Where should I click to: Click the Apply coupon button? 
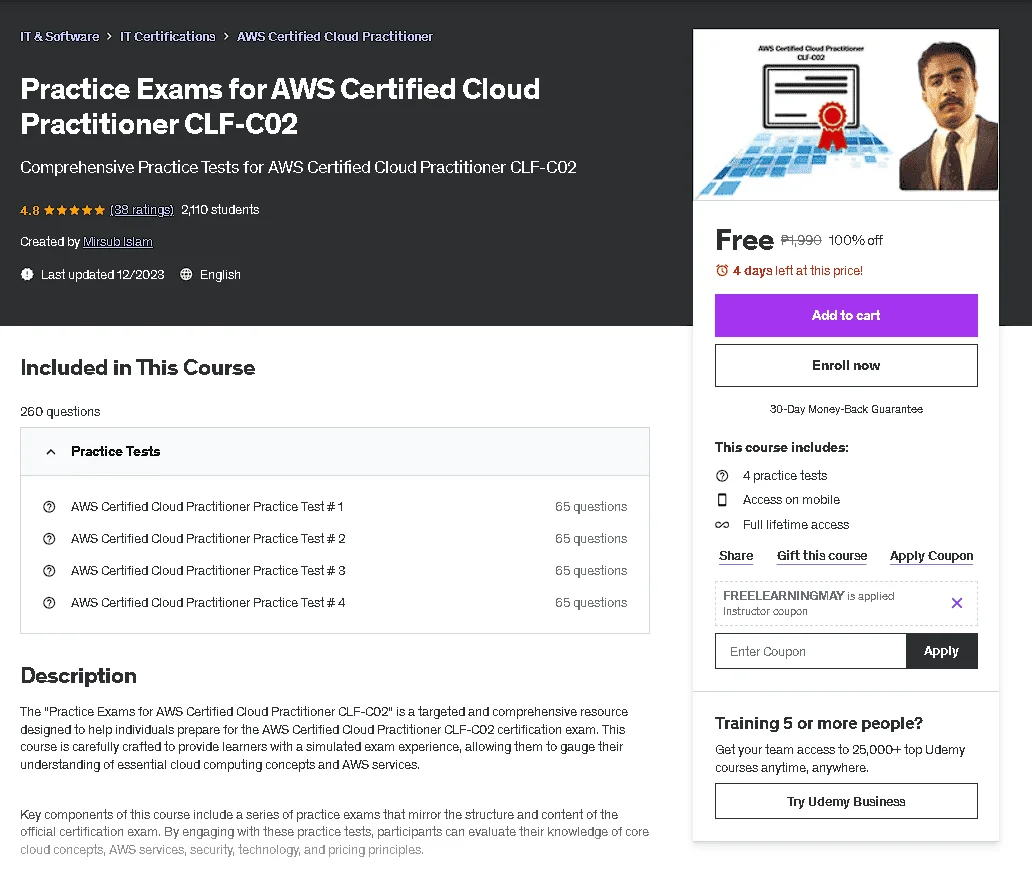pos(941,652)
